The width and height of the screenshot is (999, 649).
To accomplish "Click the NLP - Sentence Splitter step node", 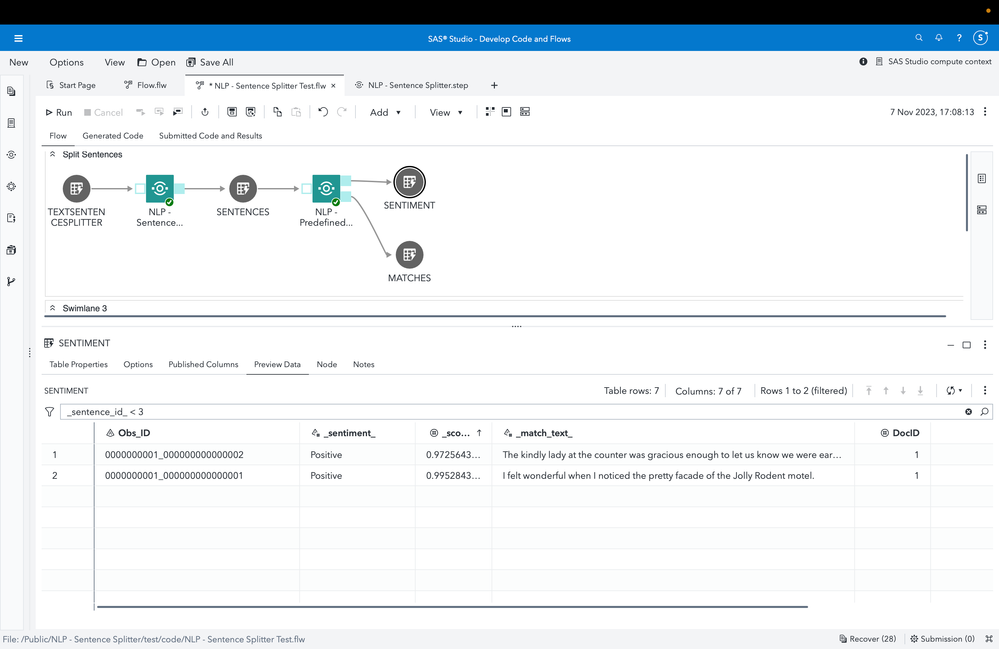I will click(159, 188).
